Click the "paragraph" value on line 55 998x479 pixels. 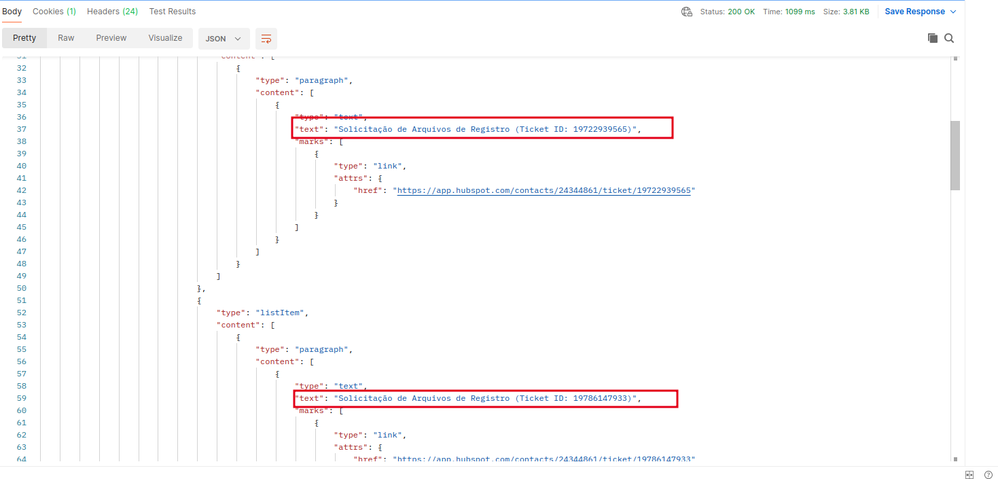[322, 349]
